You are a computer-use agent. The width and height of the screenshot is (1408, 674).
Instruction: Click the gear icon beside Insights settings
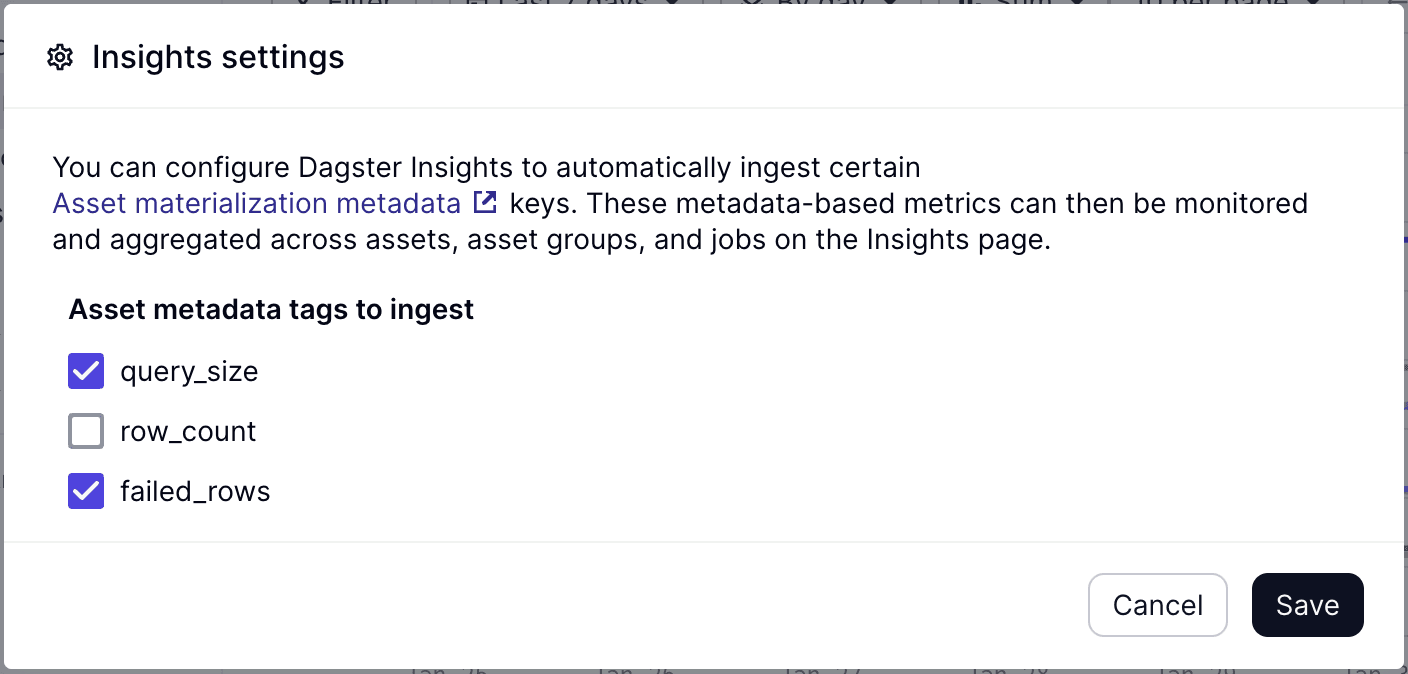coord(60,57)
